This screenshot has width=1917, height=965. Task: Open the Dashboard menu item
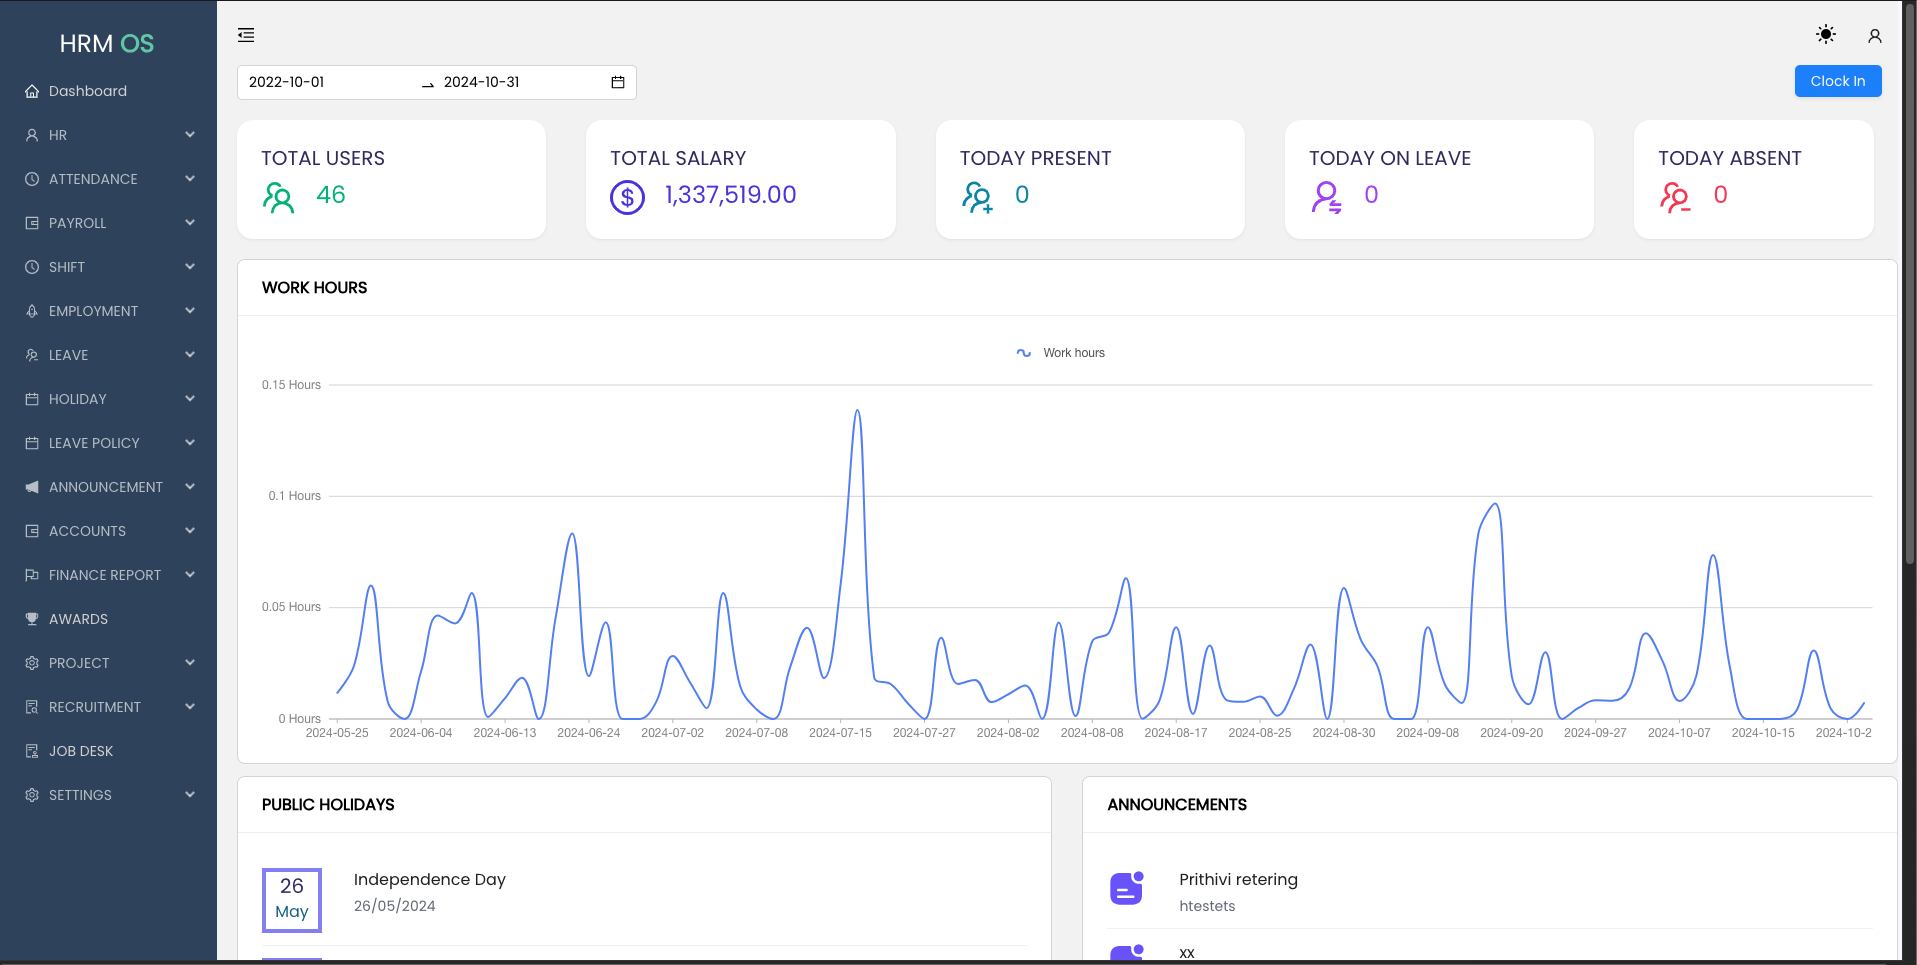click(88, 91)
